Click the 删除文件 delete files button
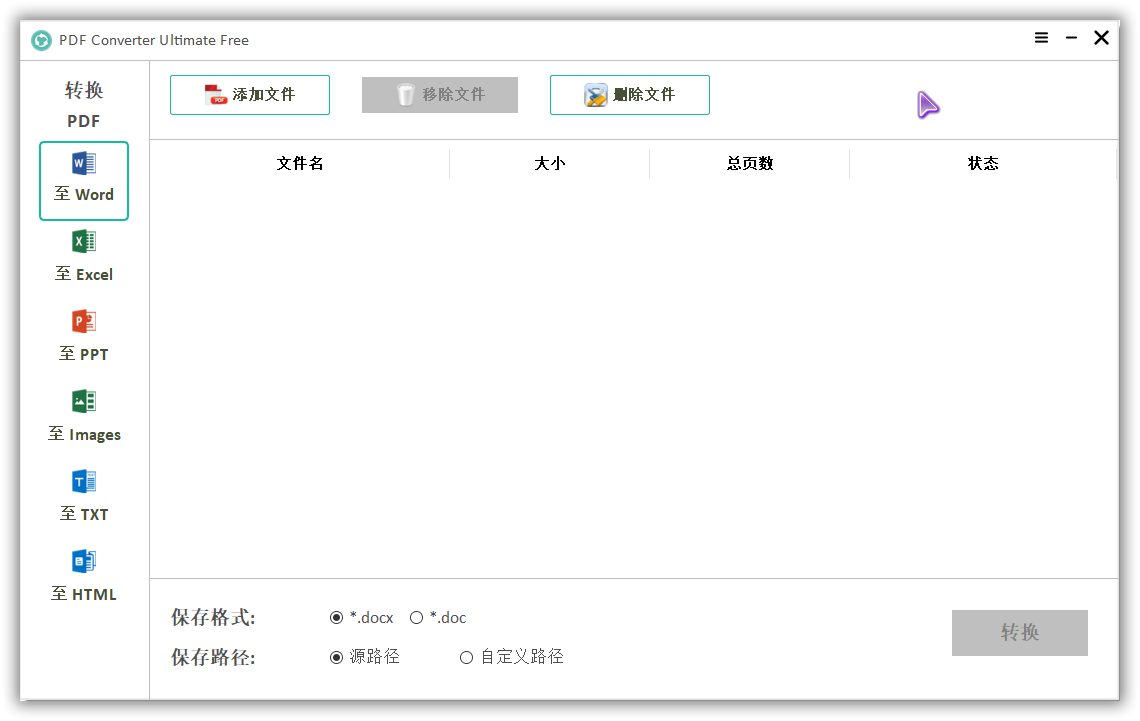Screen dimensions: 1140x721 click(630, 95)
